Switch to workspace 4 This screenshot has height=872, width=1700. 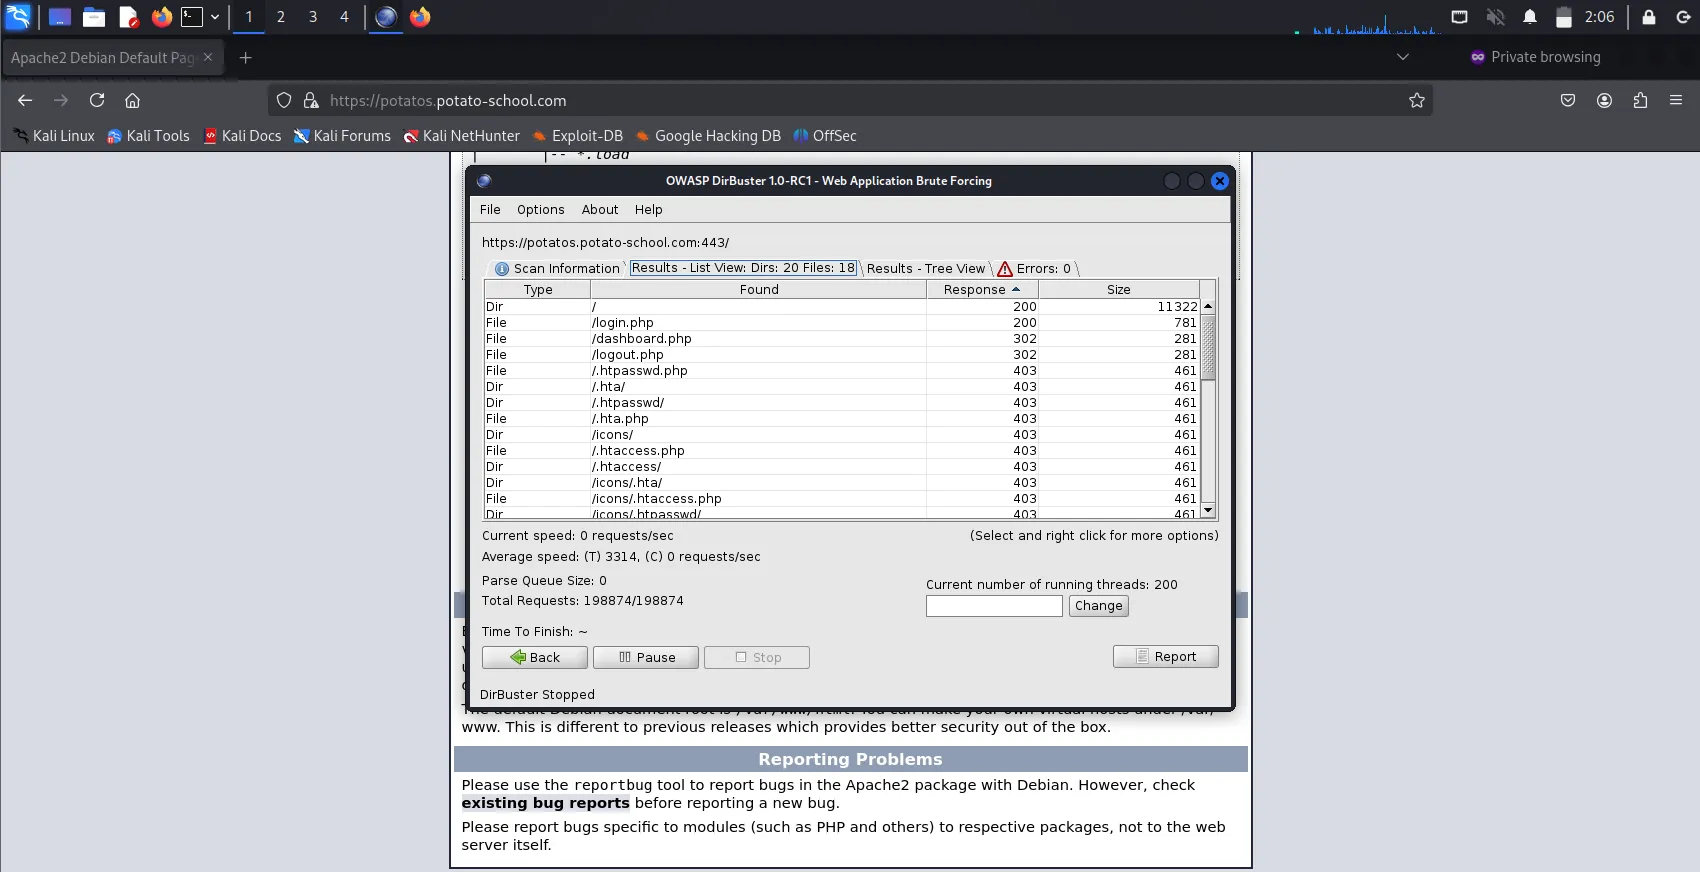pos(344,17)
